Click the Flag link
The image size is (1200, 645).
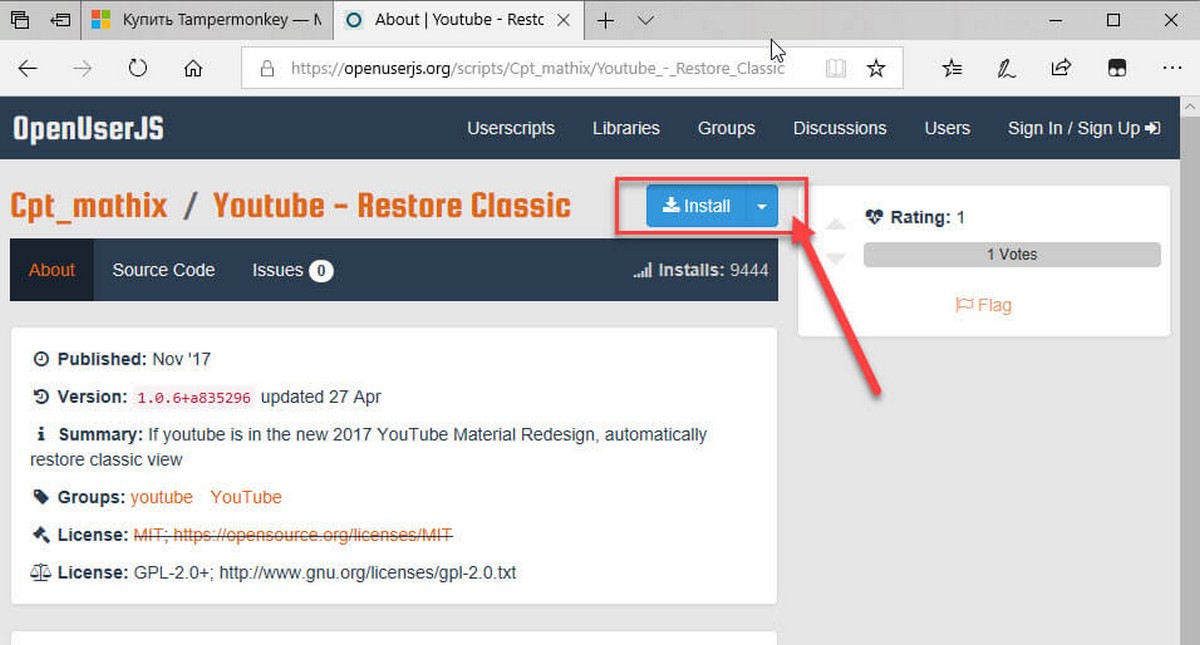[984, 305]
